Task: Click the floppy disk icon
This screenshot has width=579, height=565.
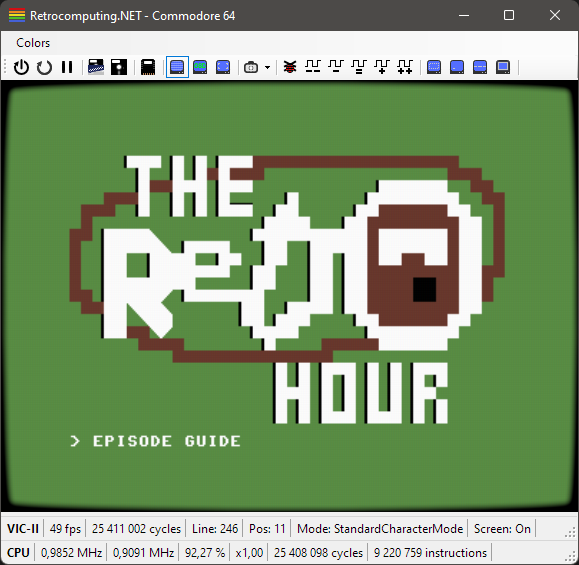Action: (119, 67)
